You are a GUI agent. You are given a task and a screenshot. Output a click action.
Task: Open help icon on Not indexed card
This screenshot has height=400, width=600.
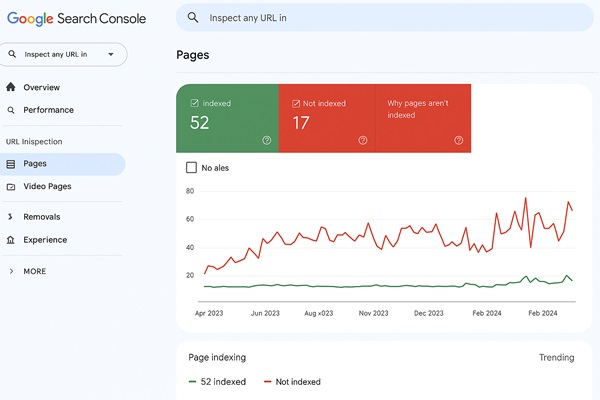coord(363,140)
